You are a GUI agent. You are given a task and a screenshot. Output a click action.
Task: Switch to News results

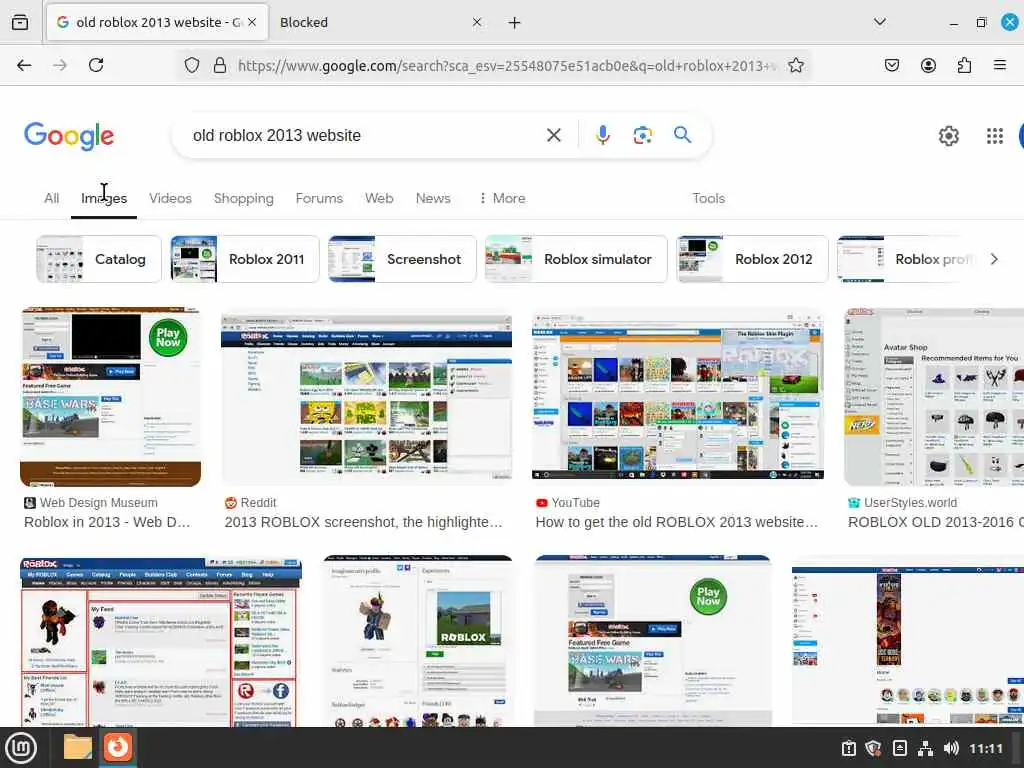(x=433, y=198)
